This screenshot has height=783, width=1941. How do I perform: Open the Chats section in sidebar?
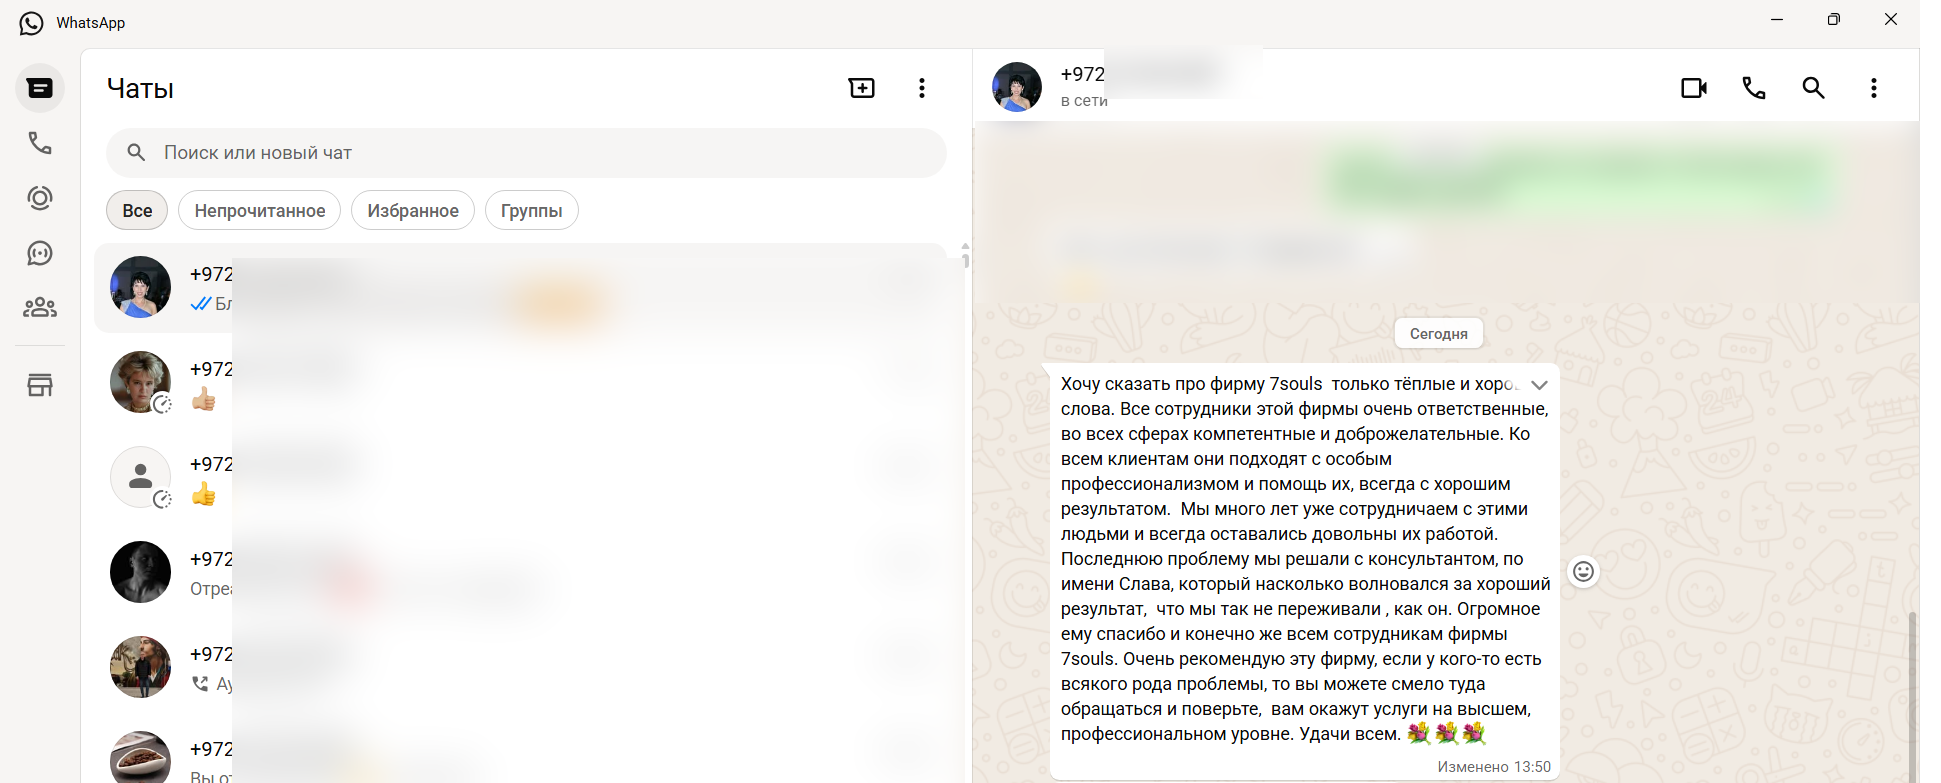pyautogui.click(x=40, y=88)
